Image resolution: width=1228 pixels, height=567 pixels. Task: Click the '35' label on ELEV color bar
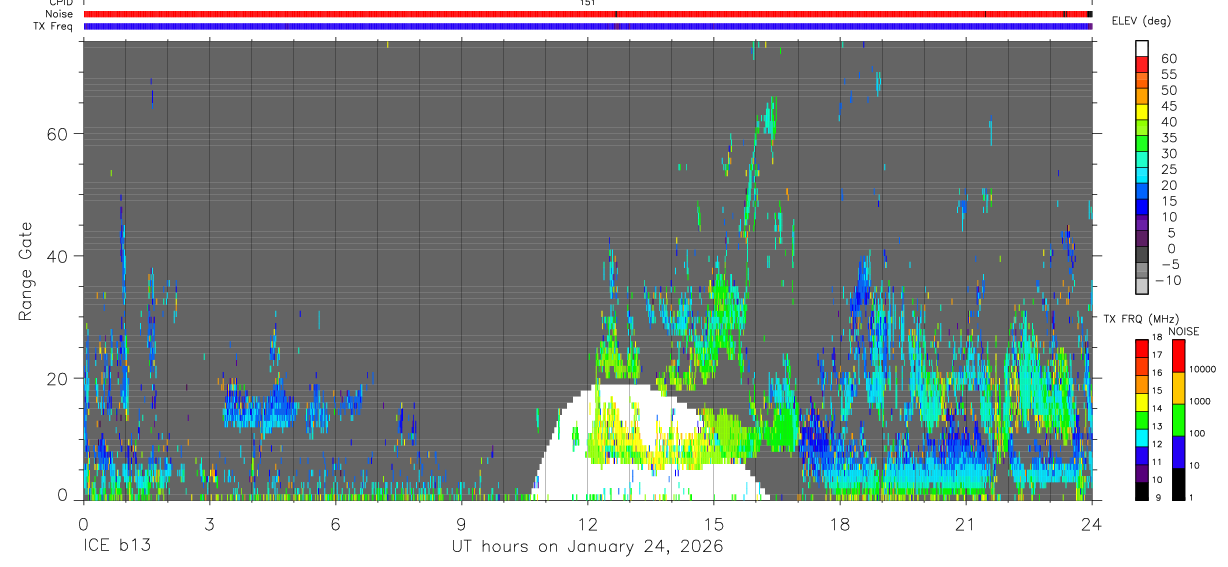1167,138
